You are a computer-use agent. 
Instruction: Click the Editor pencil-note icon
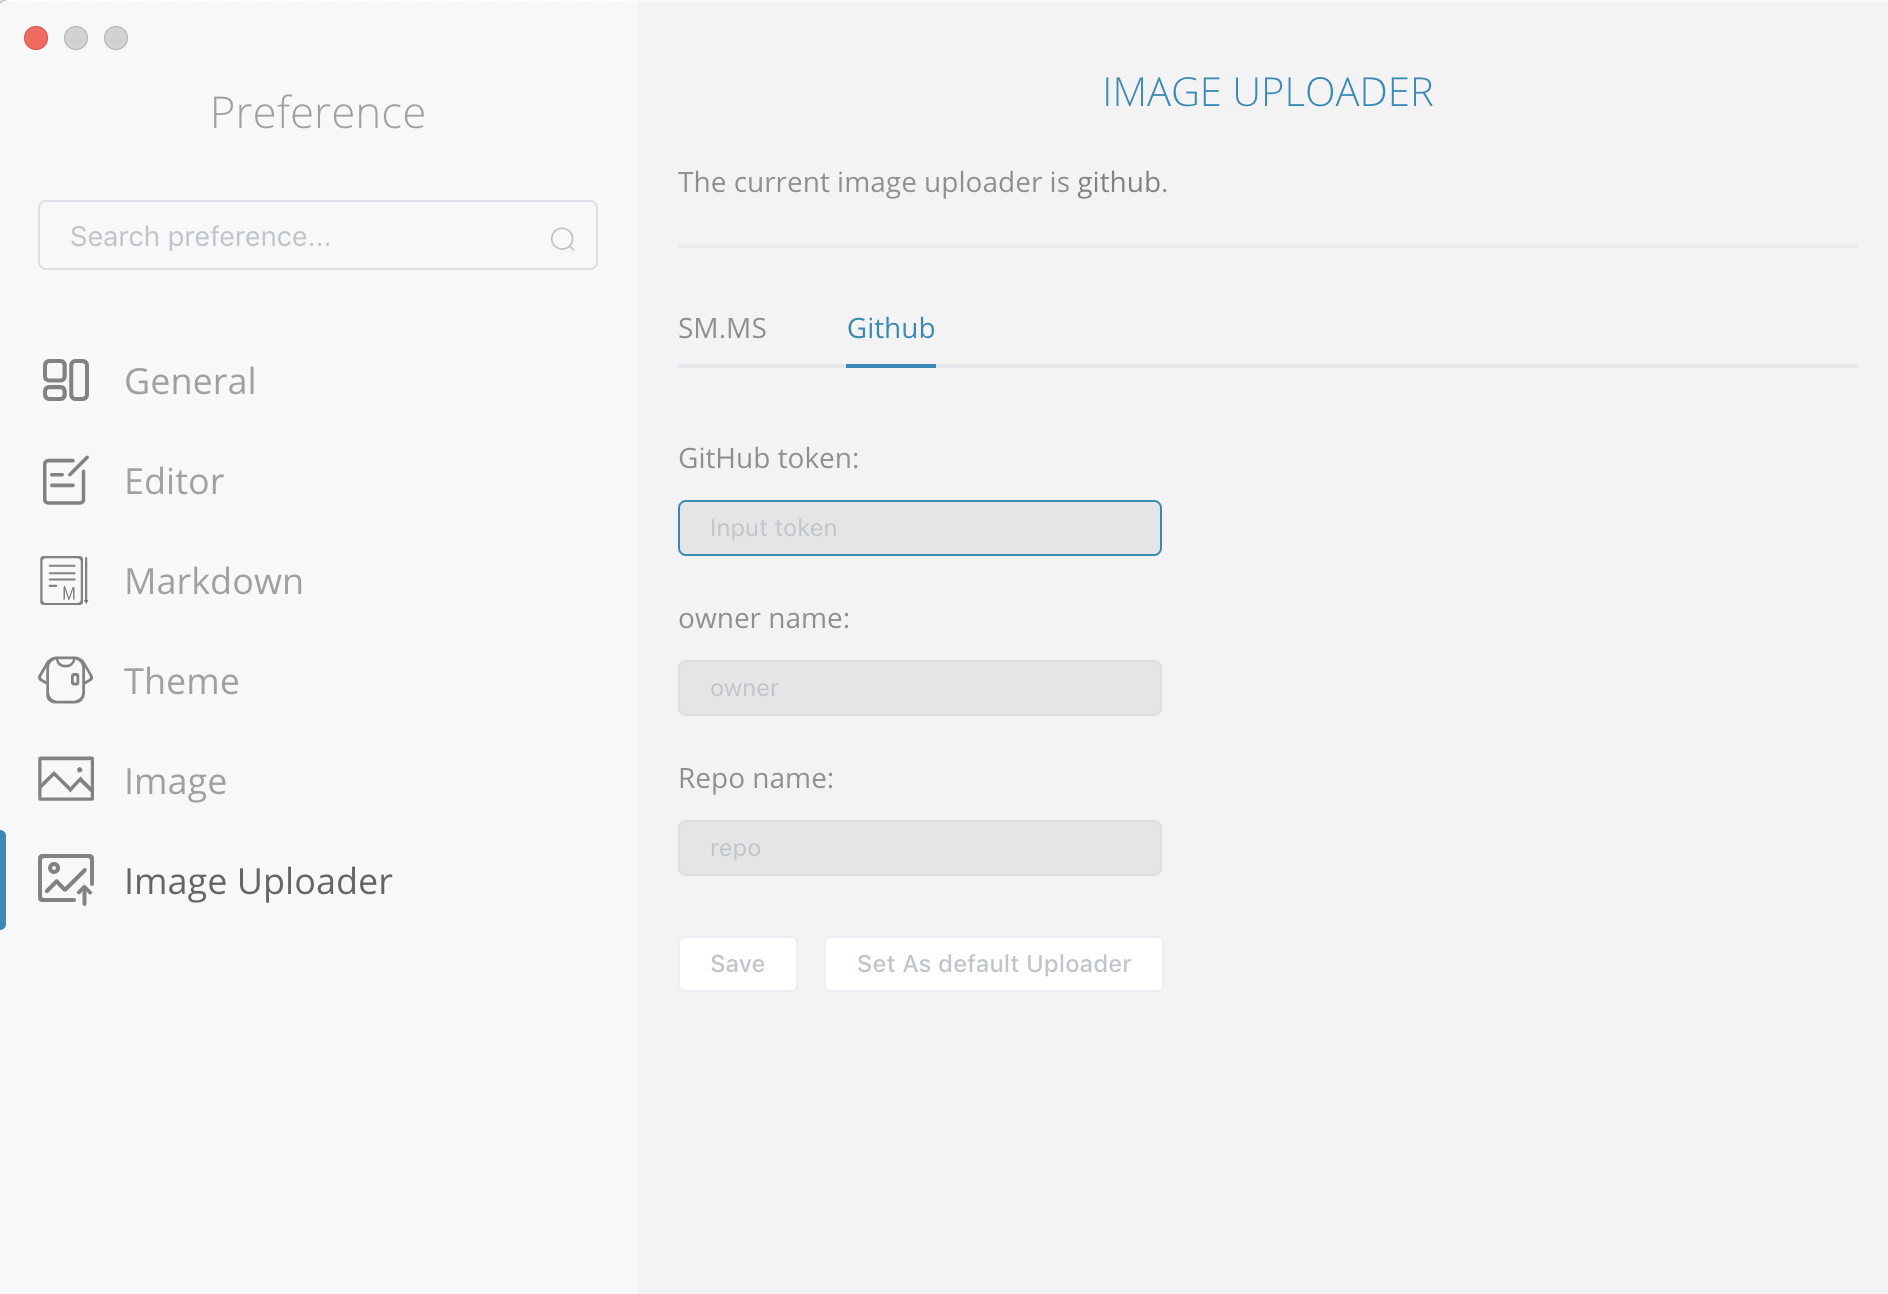pos(66,481)
